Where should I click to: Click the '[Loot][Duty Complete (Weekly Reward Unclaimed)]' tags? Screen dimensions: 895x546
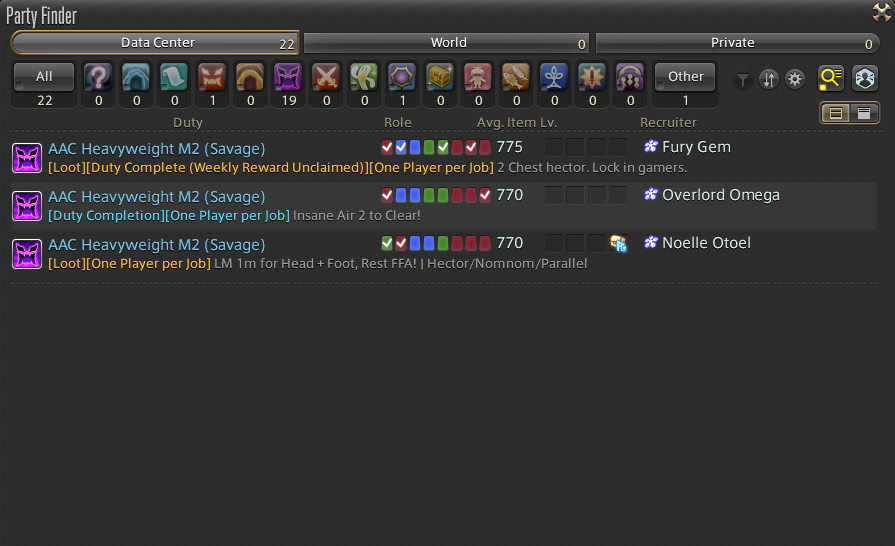pyautogui.click(x=208, y=168)
